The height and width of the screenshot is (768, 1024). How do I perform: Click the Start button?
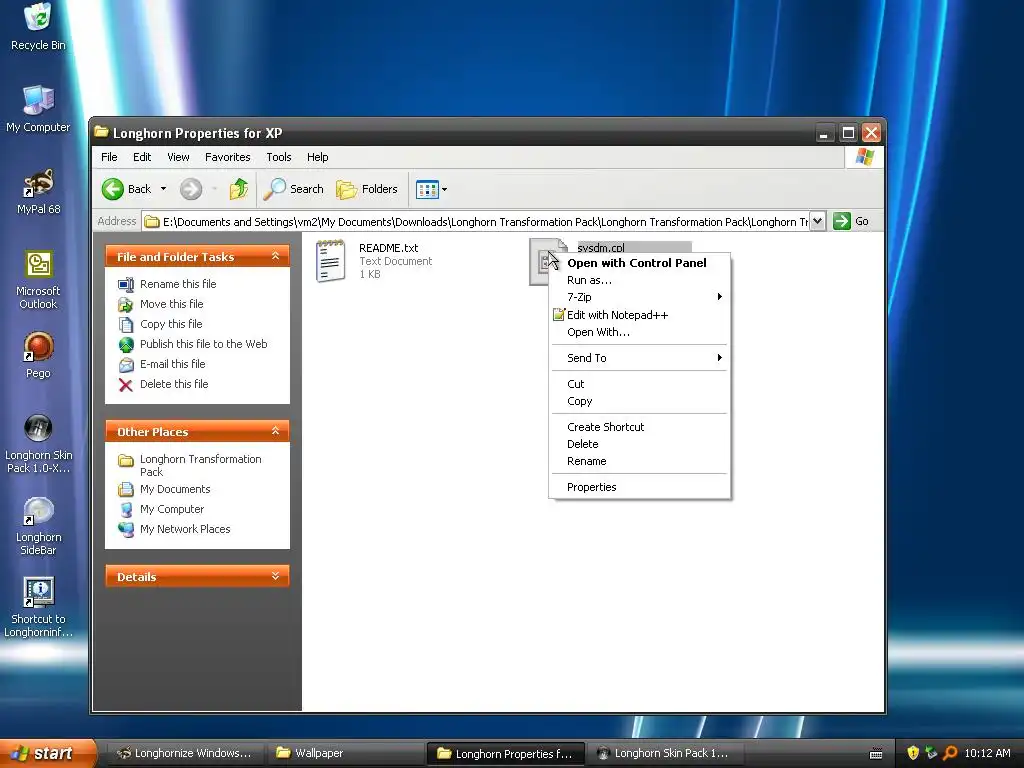48,753
